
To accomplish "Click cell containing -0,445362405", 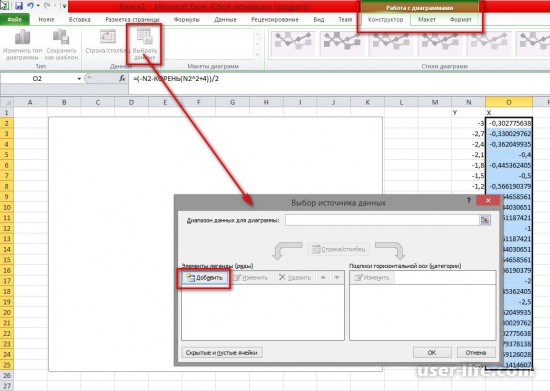I will (509, 165).
